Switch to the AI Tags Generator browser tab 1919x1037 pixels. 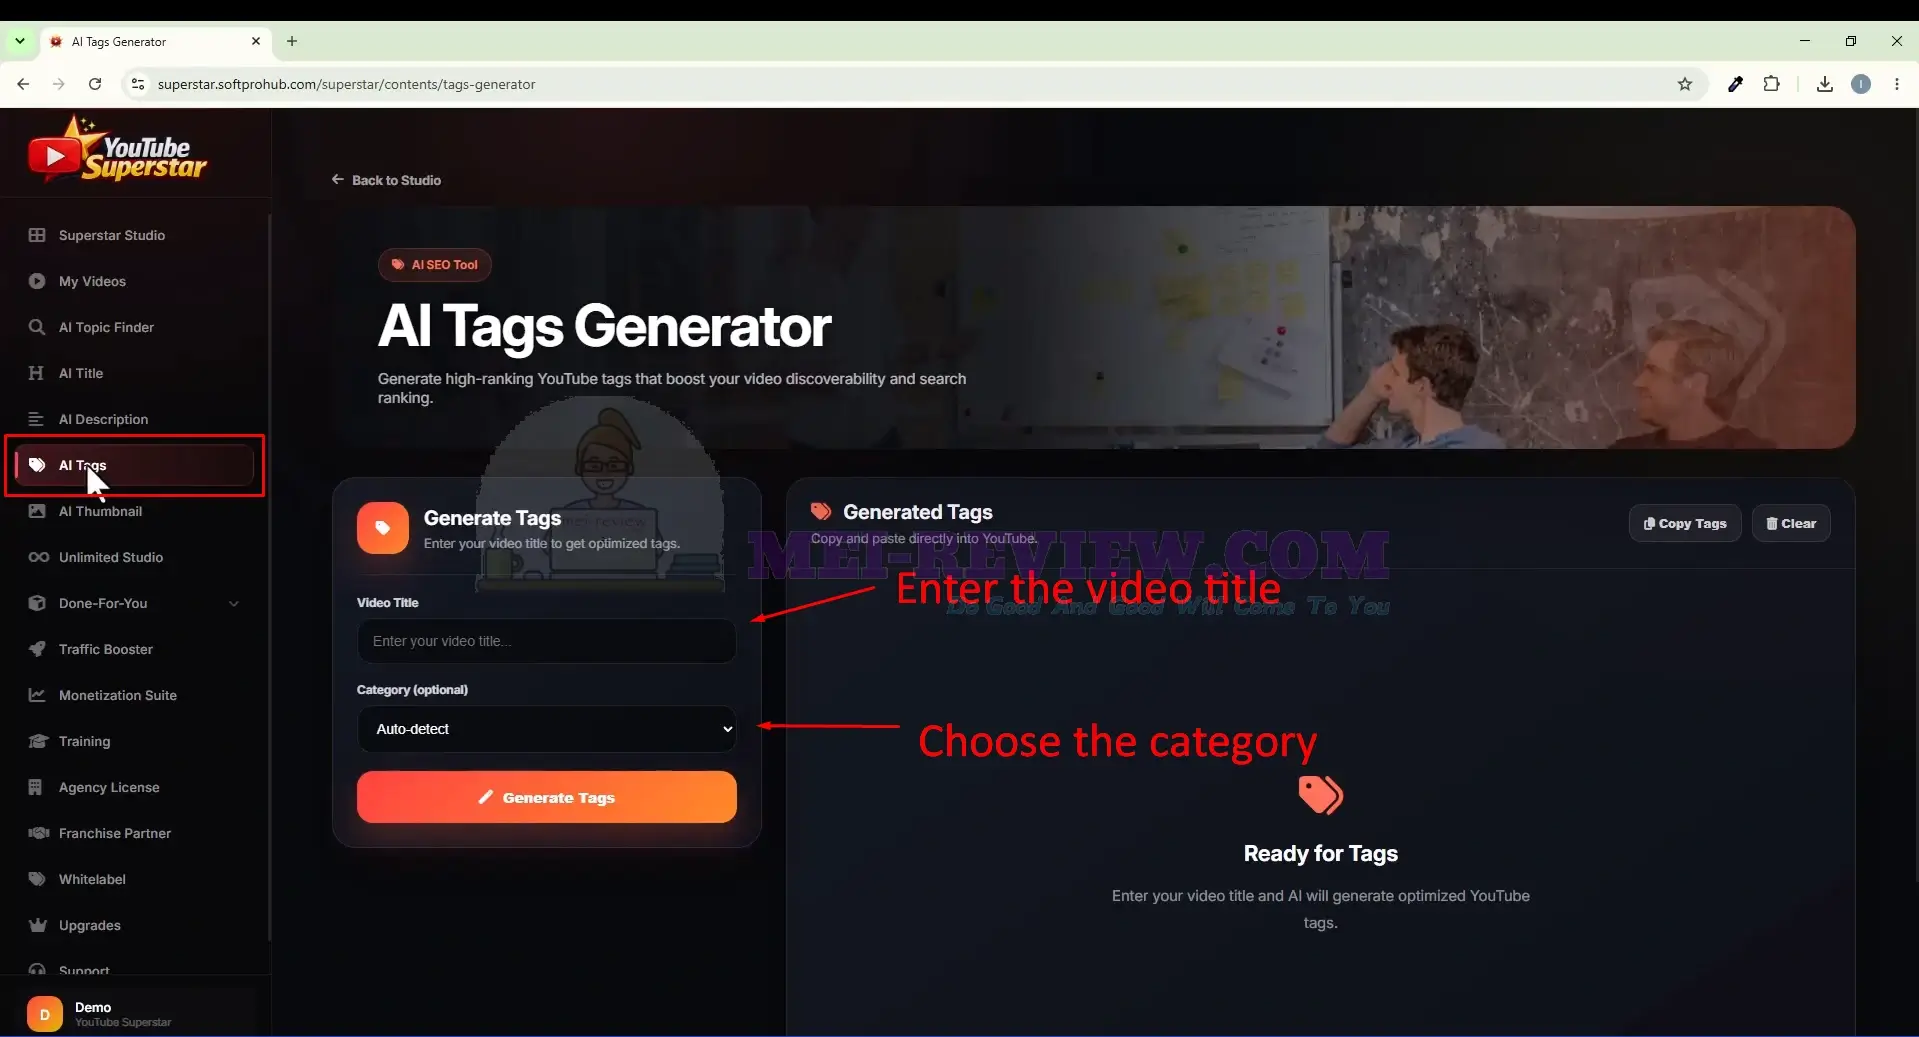(x=156, y=42)
